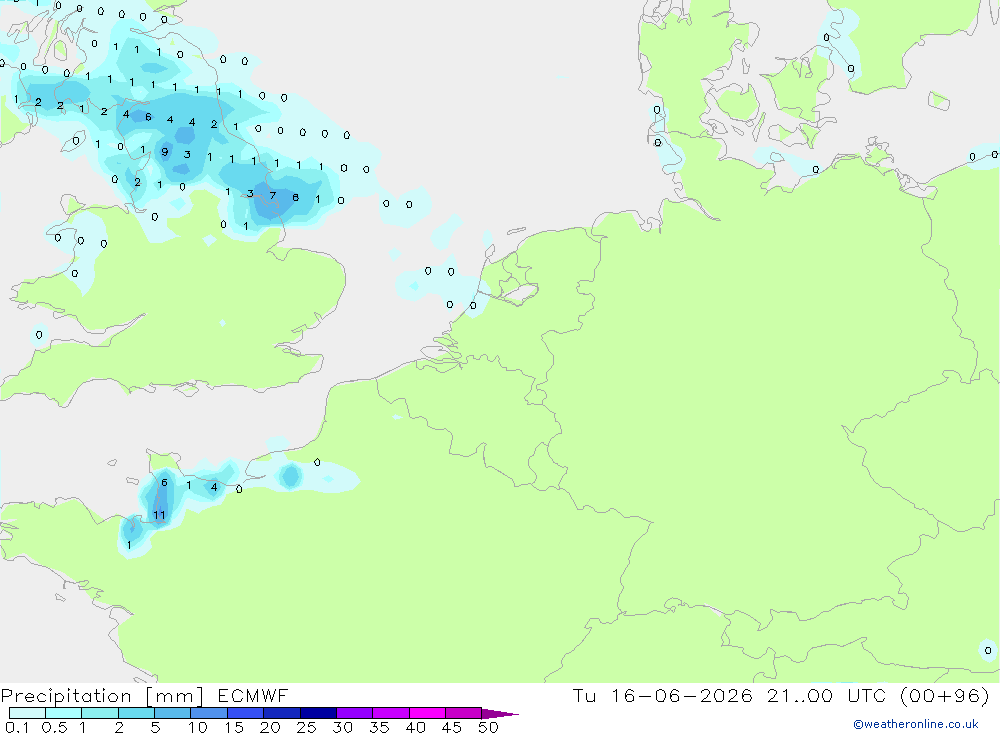Viewport: 1000px width, 733px height.
Task: Pick the 15–20 mm legend color swatch
Action: click(x=246, y=713)
